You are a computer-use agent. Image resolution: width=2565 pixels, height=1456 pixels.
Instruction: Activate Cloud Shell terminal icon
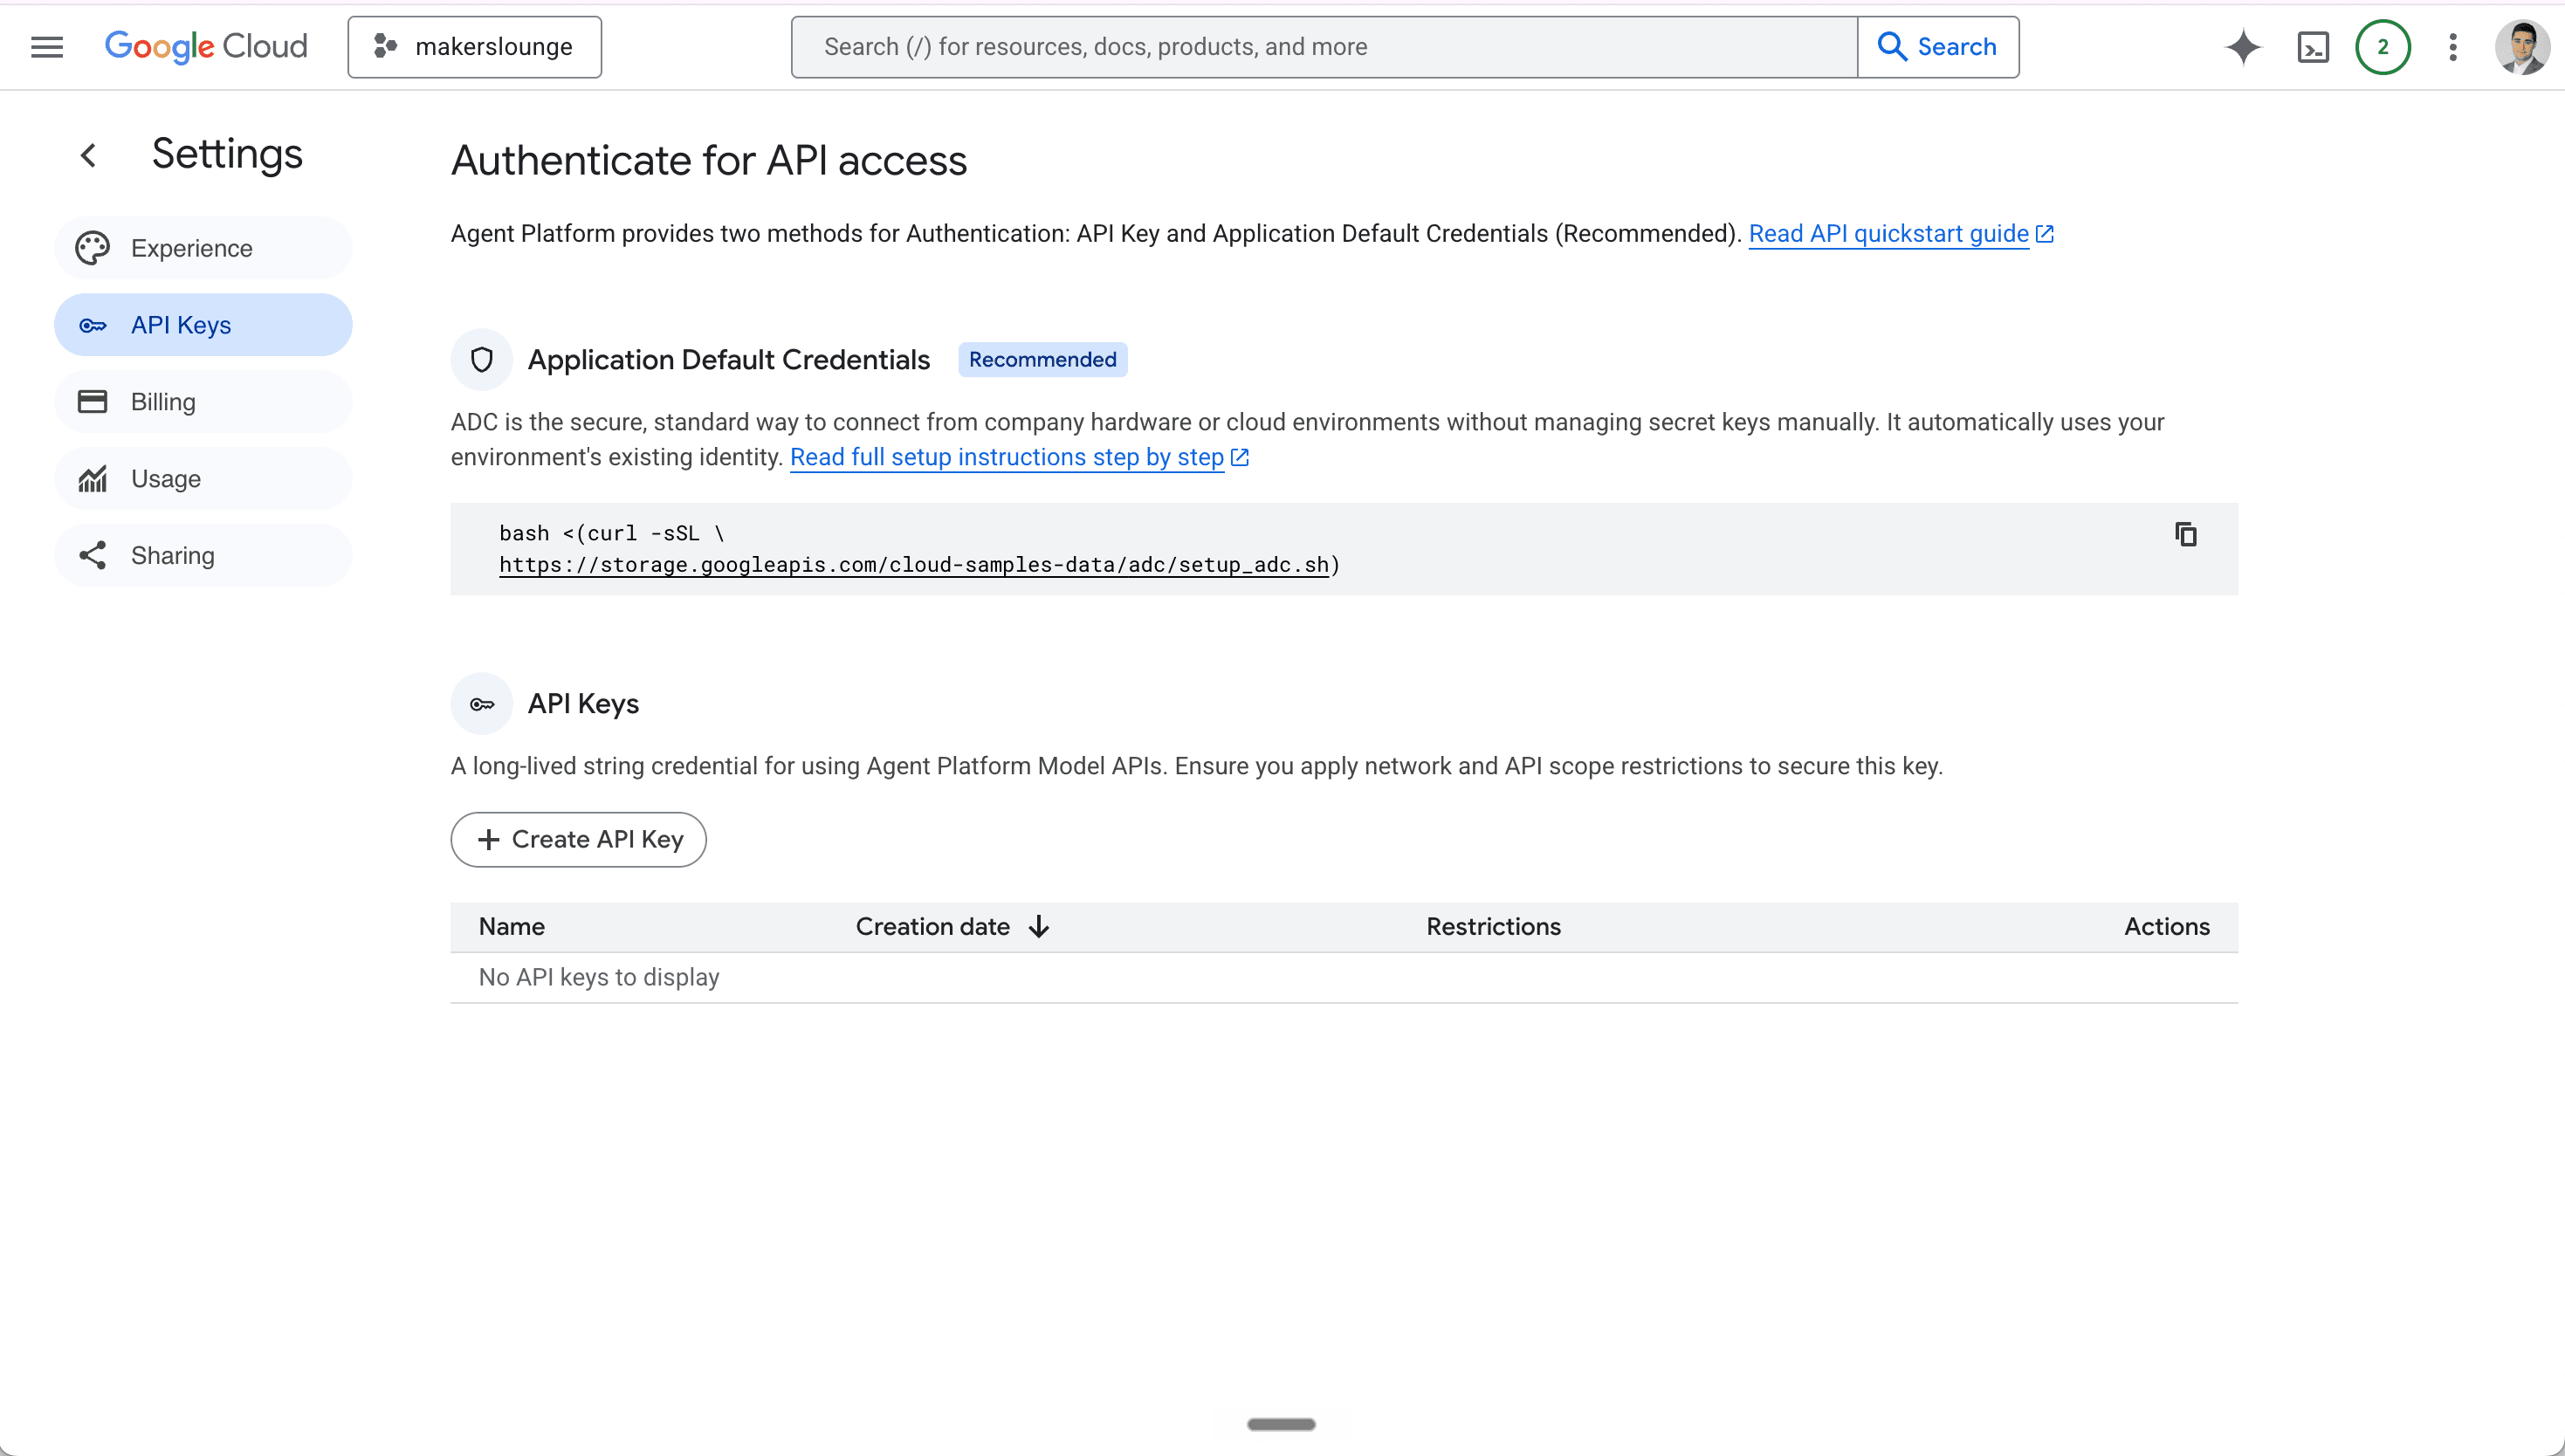pyautogui.click(x=2313, y=47)
